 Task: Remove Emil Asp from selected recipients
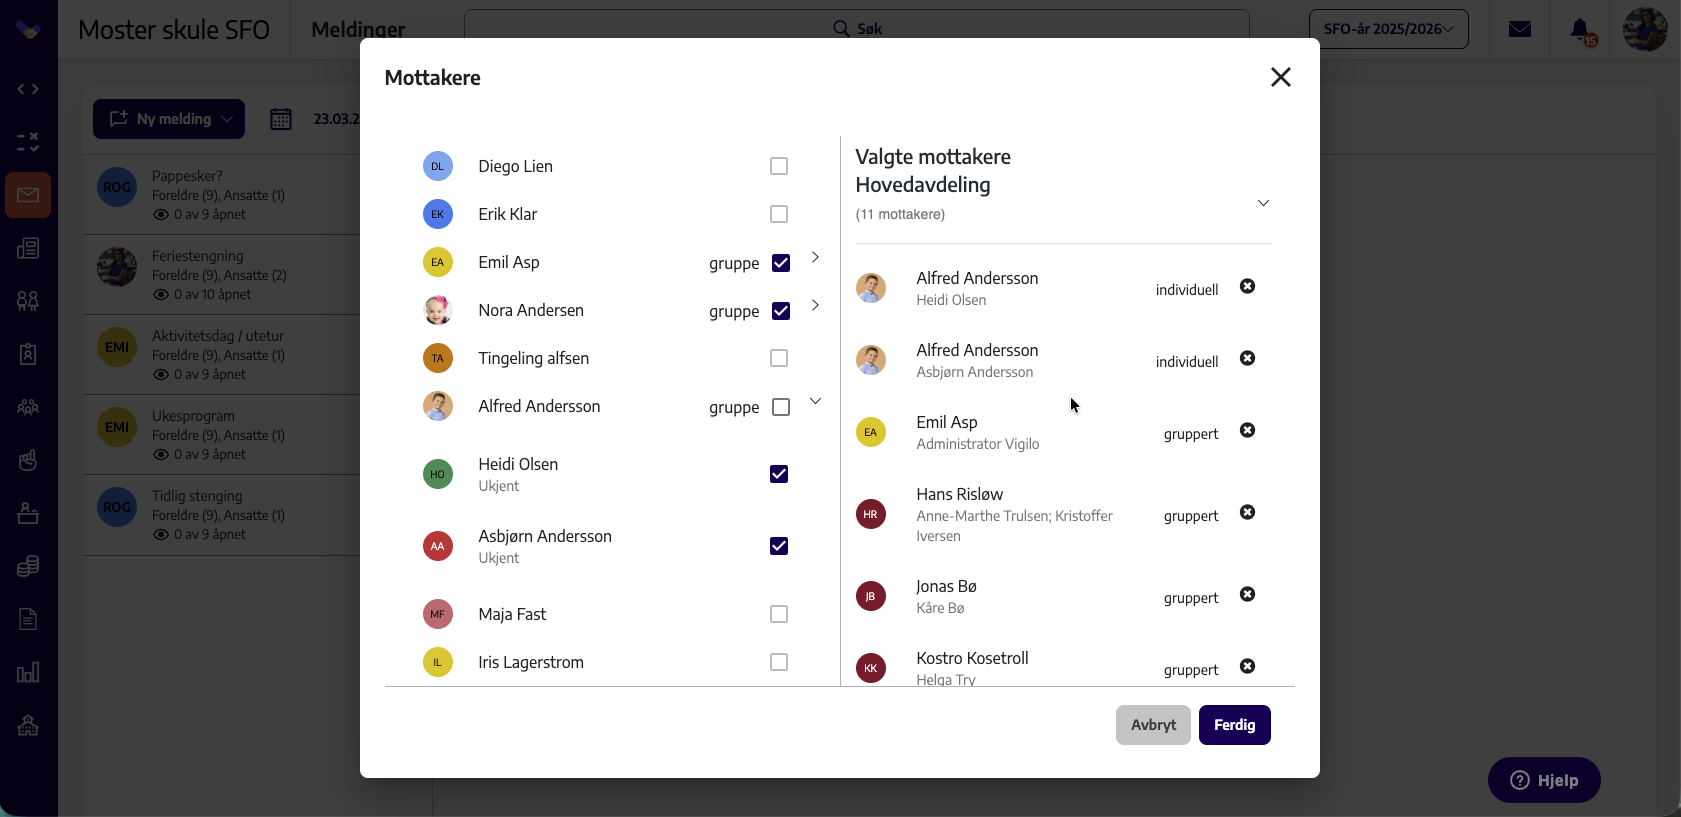click(1247, 430)
